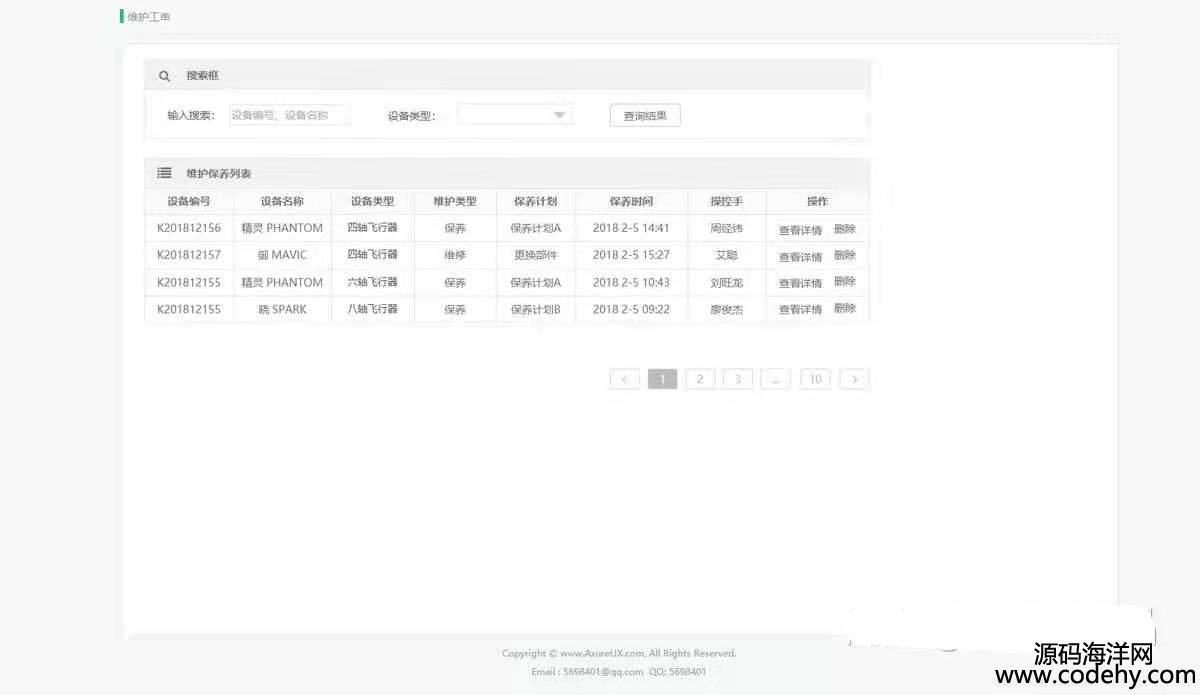Click the magnifier icon beside 搜索框
1200x695 pixels.
coord(164,76)
